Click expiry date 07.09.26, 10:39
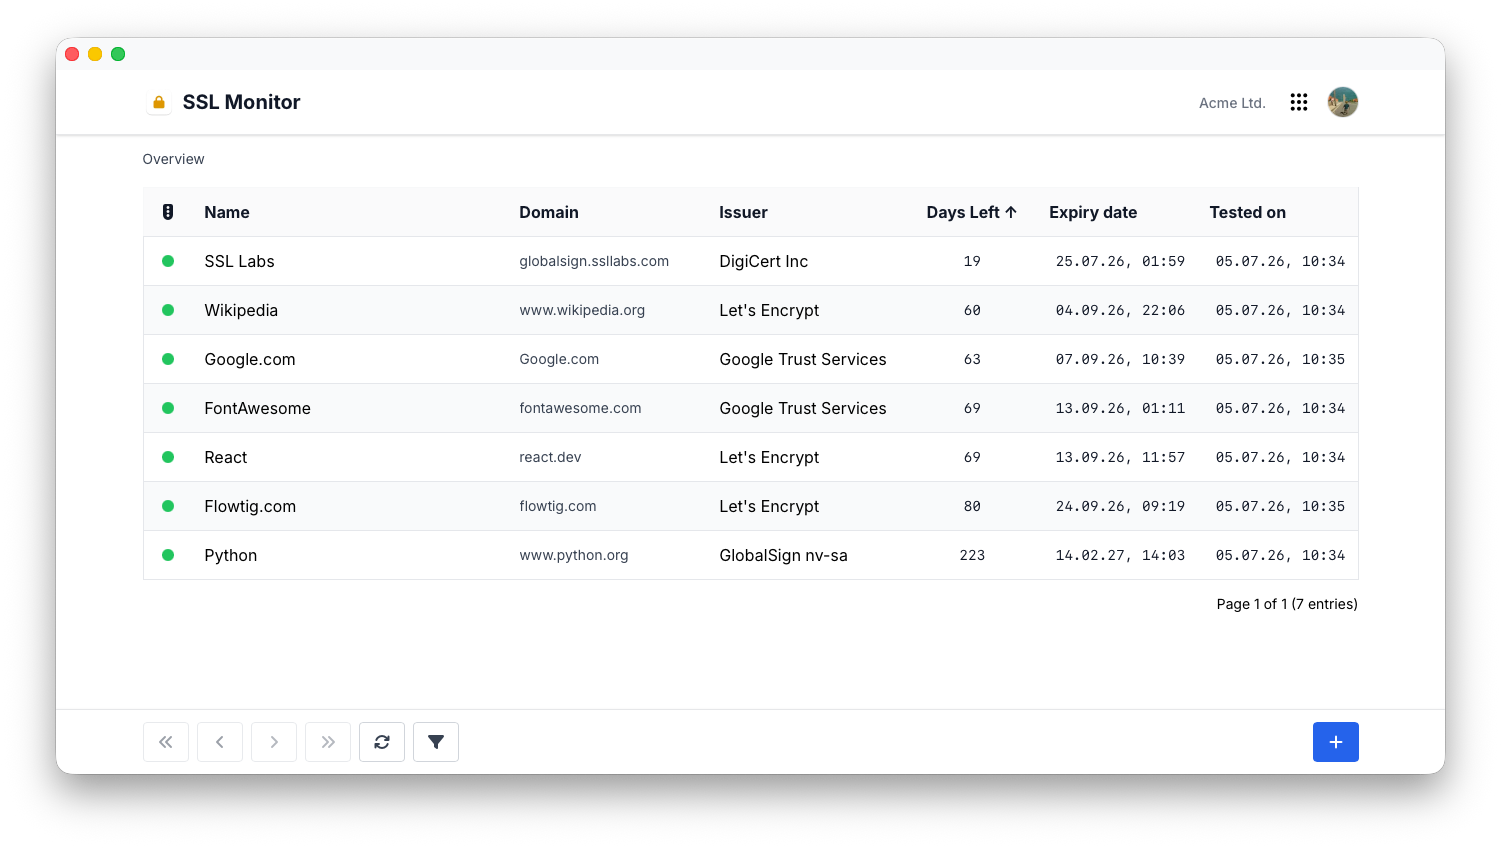 (1120, 359)
